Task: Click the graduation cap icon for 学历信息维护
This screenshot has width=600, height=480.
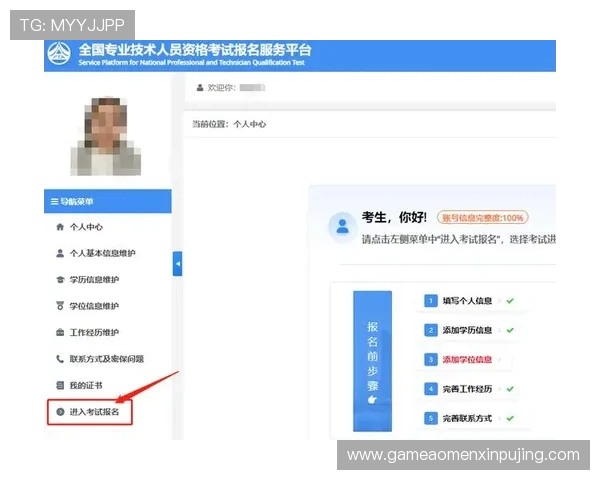Action: 60,279
